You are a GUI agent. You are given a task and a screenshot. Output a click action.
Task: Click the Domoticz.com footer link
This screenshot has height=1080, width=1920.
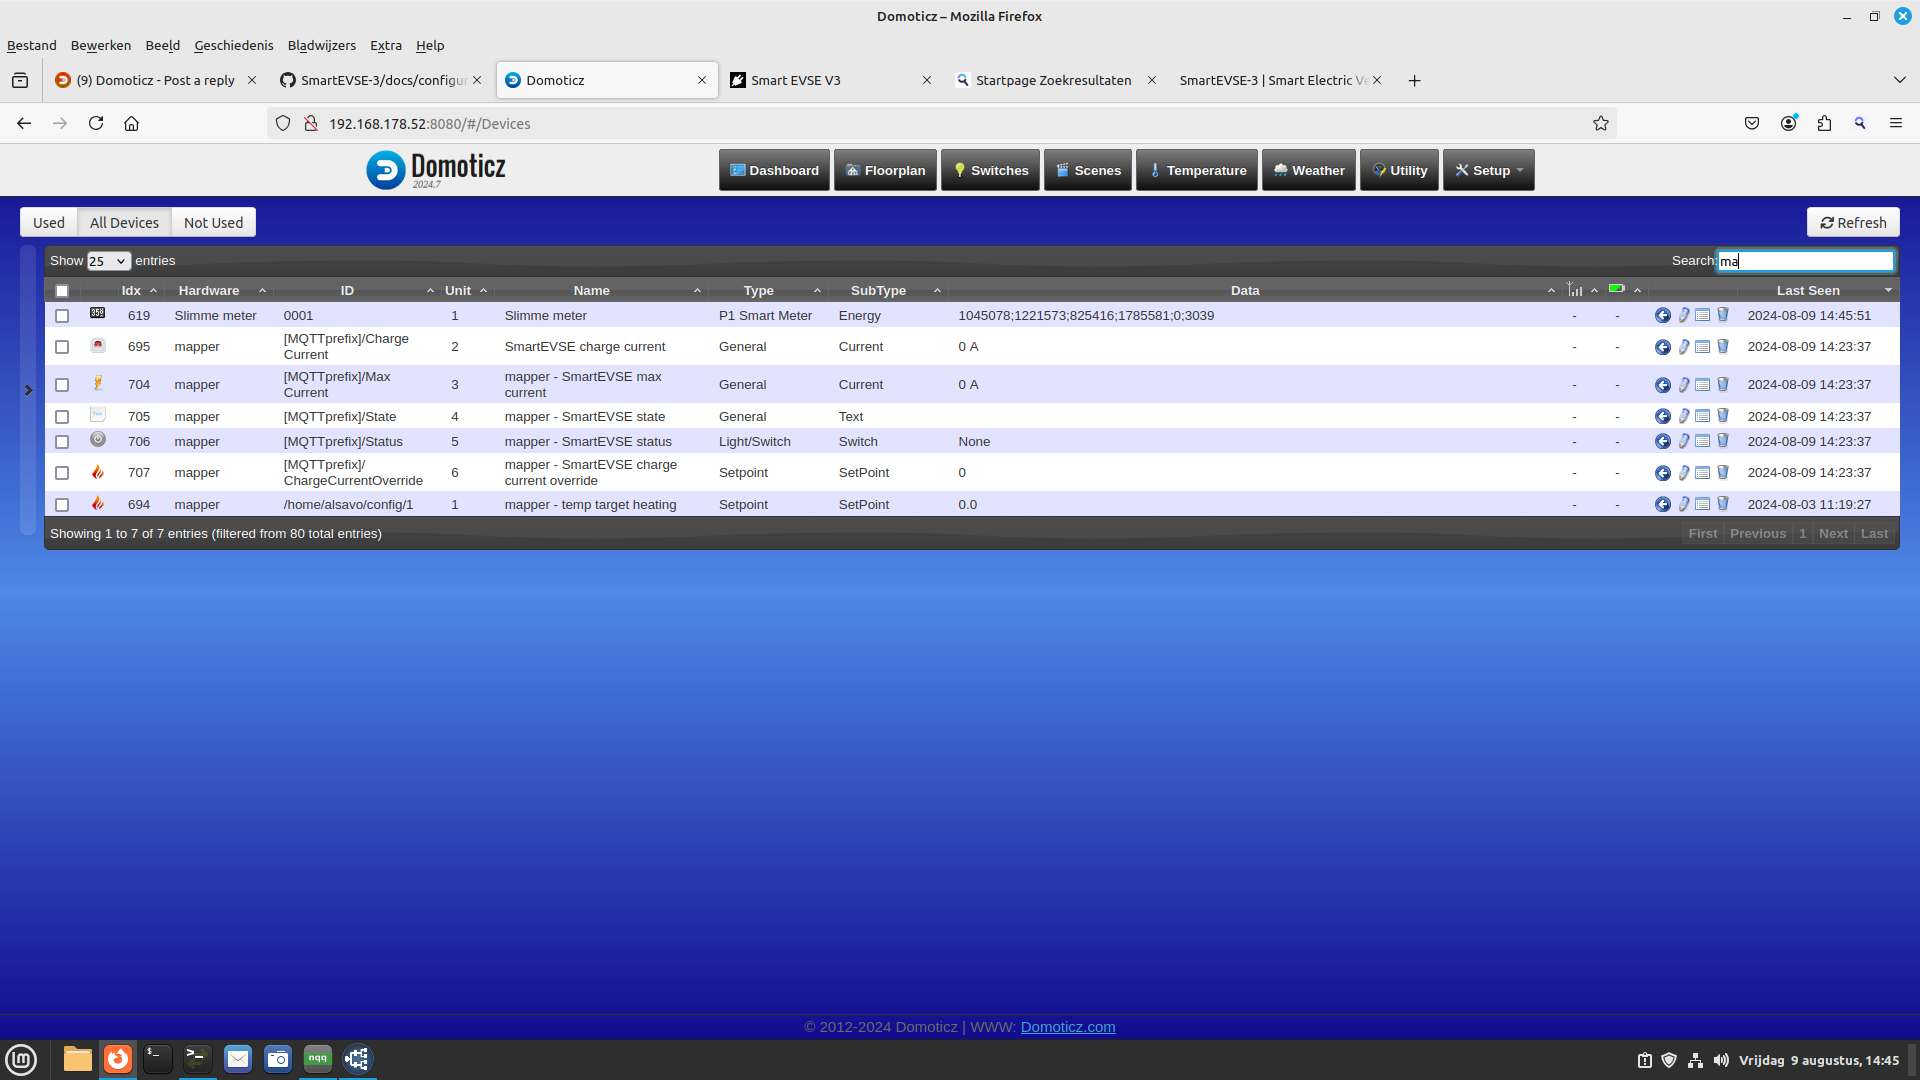click(x=1067, y=1025)
